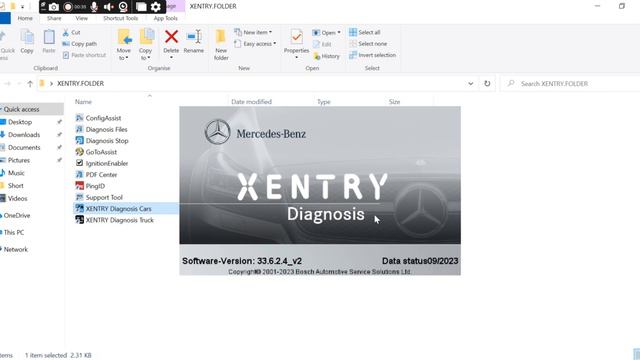
Task: Refresh the XENTRY.FOLDER view
Action: coord(487,84)
